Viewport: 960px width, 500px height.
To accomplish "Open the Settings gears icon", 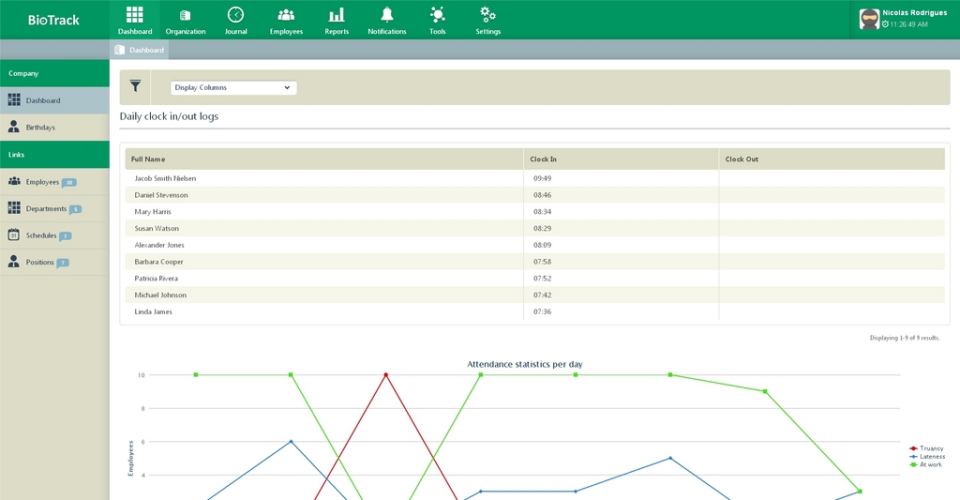I will coord(488,15).
